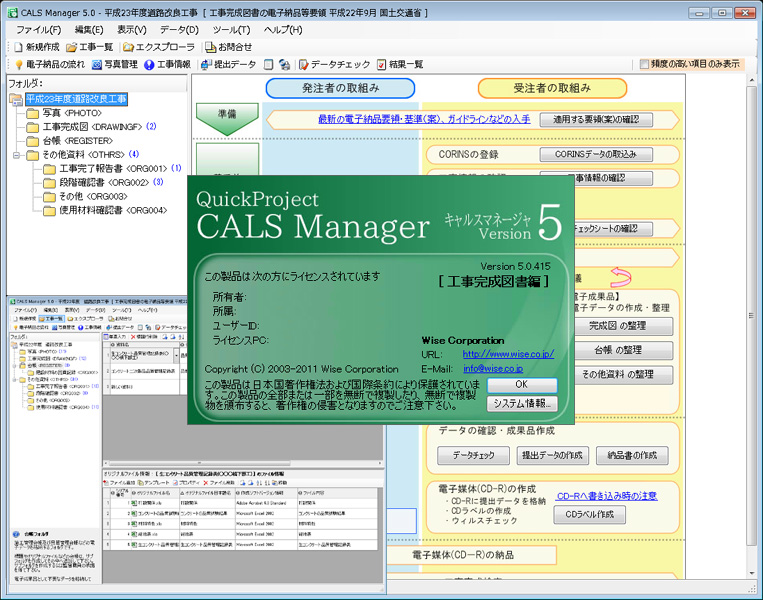Open the ヘルプ(H) menu
763x600 pixels.
point(283,30)
